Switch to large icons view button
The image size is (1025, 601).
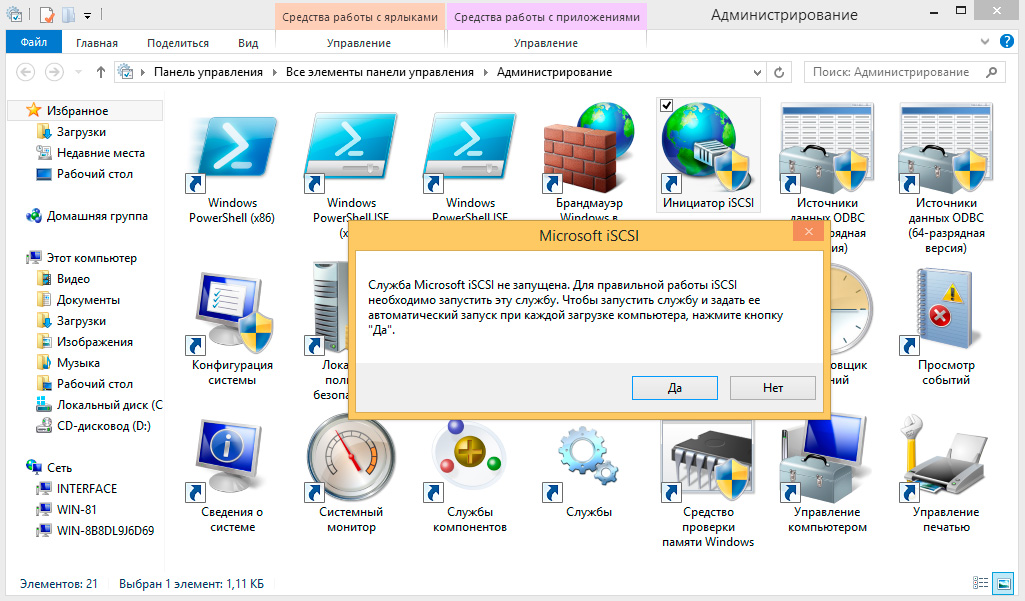pyautogui.click(x=1002, y=583)
